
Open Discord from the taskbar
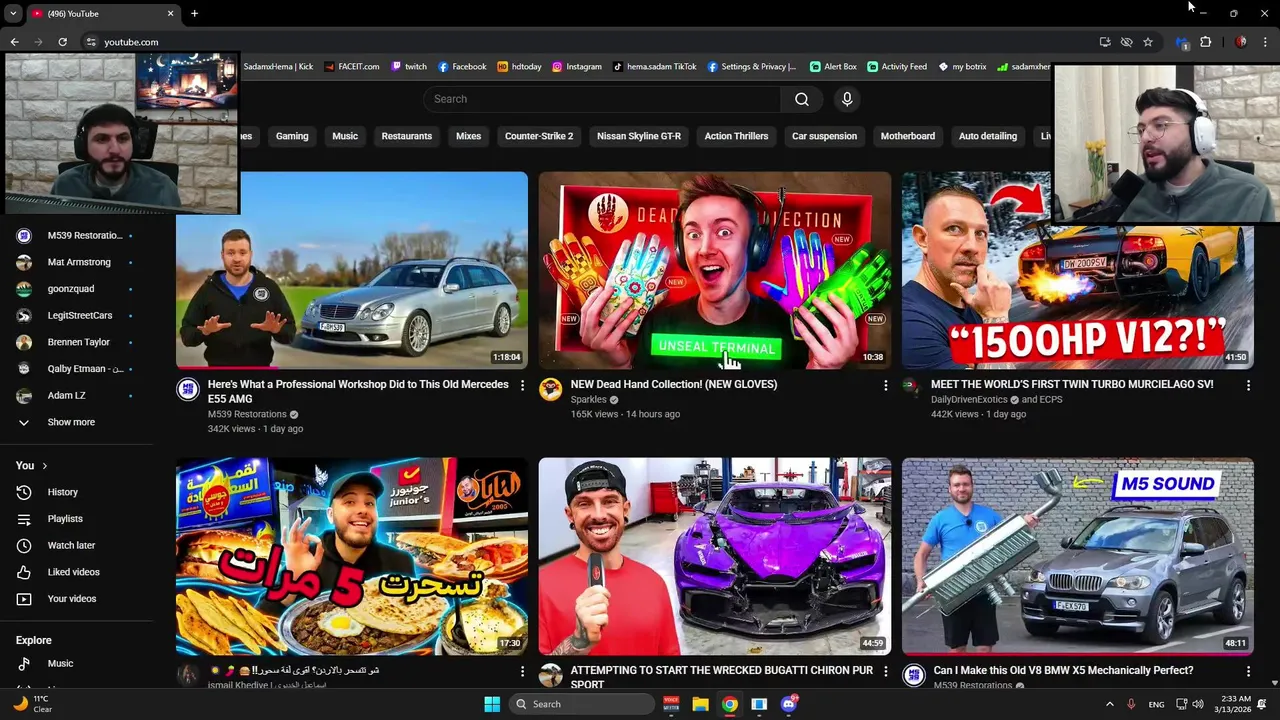click(789, 704)
